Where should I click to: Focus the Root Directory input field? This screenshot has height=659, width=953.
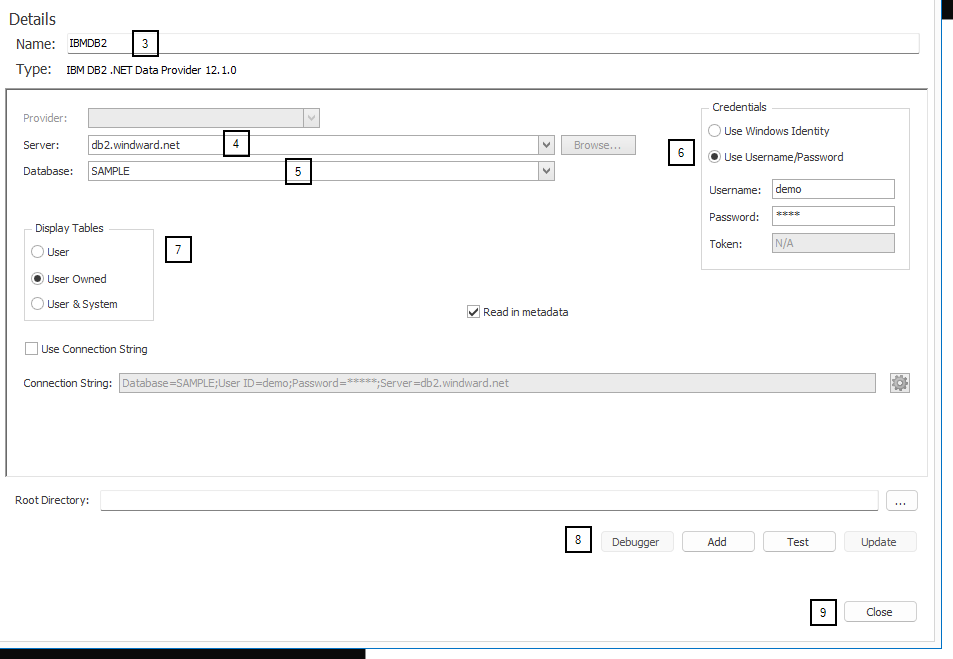click(x=489, y=500)
